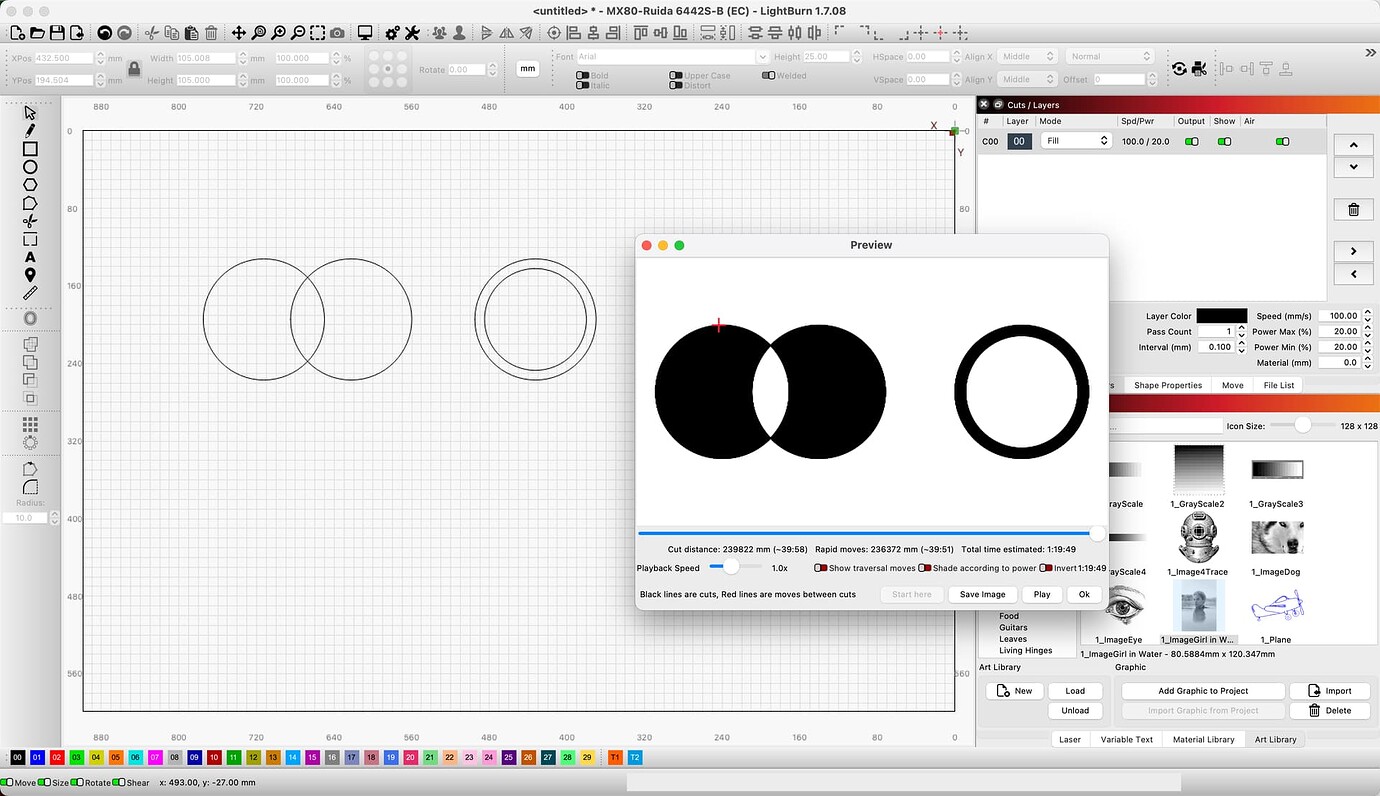Select the Create Text tool
The image size is (1380, 796).
[30, 254]
